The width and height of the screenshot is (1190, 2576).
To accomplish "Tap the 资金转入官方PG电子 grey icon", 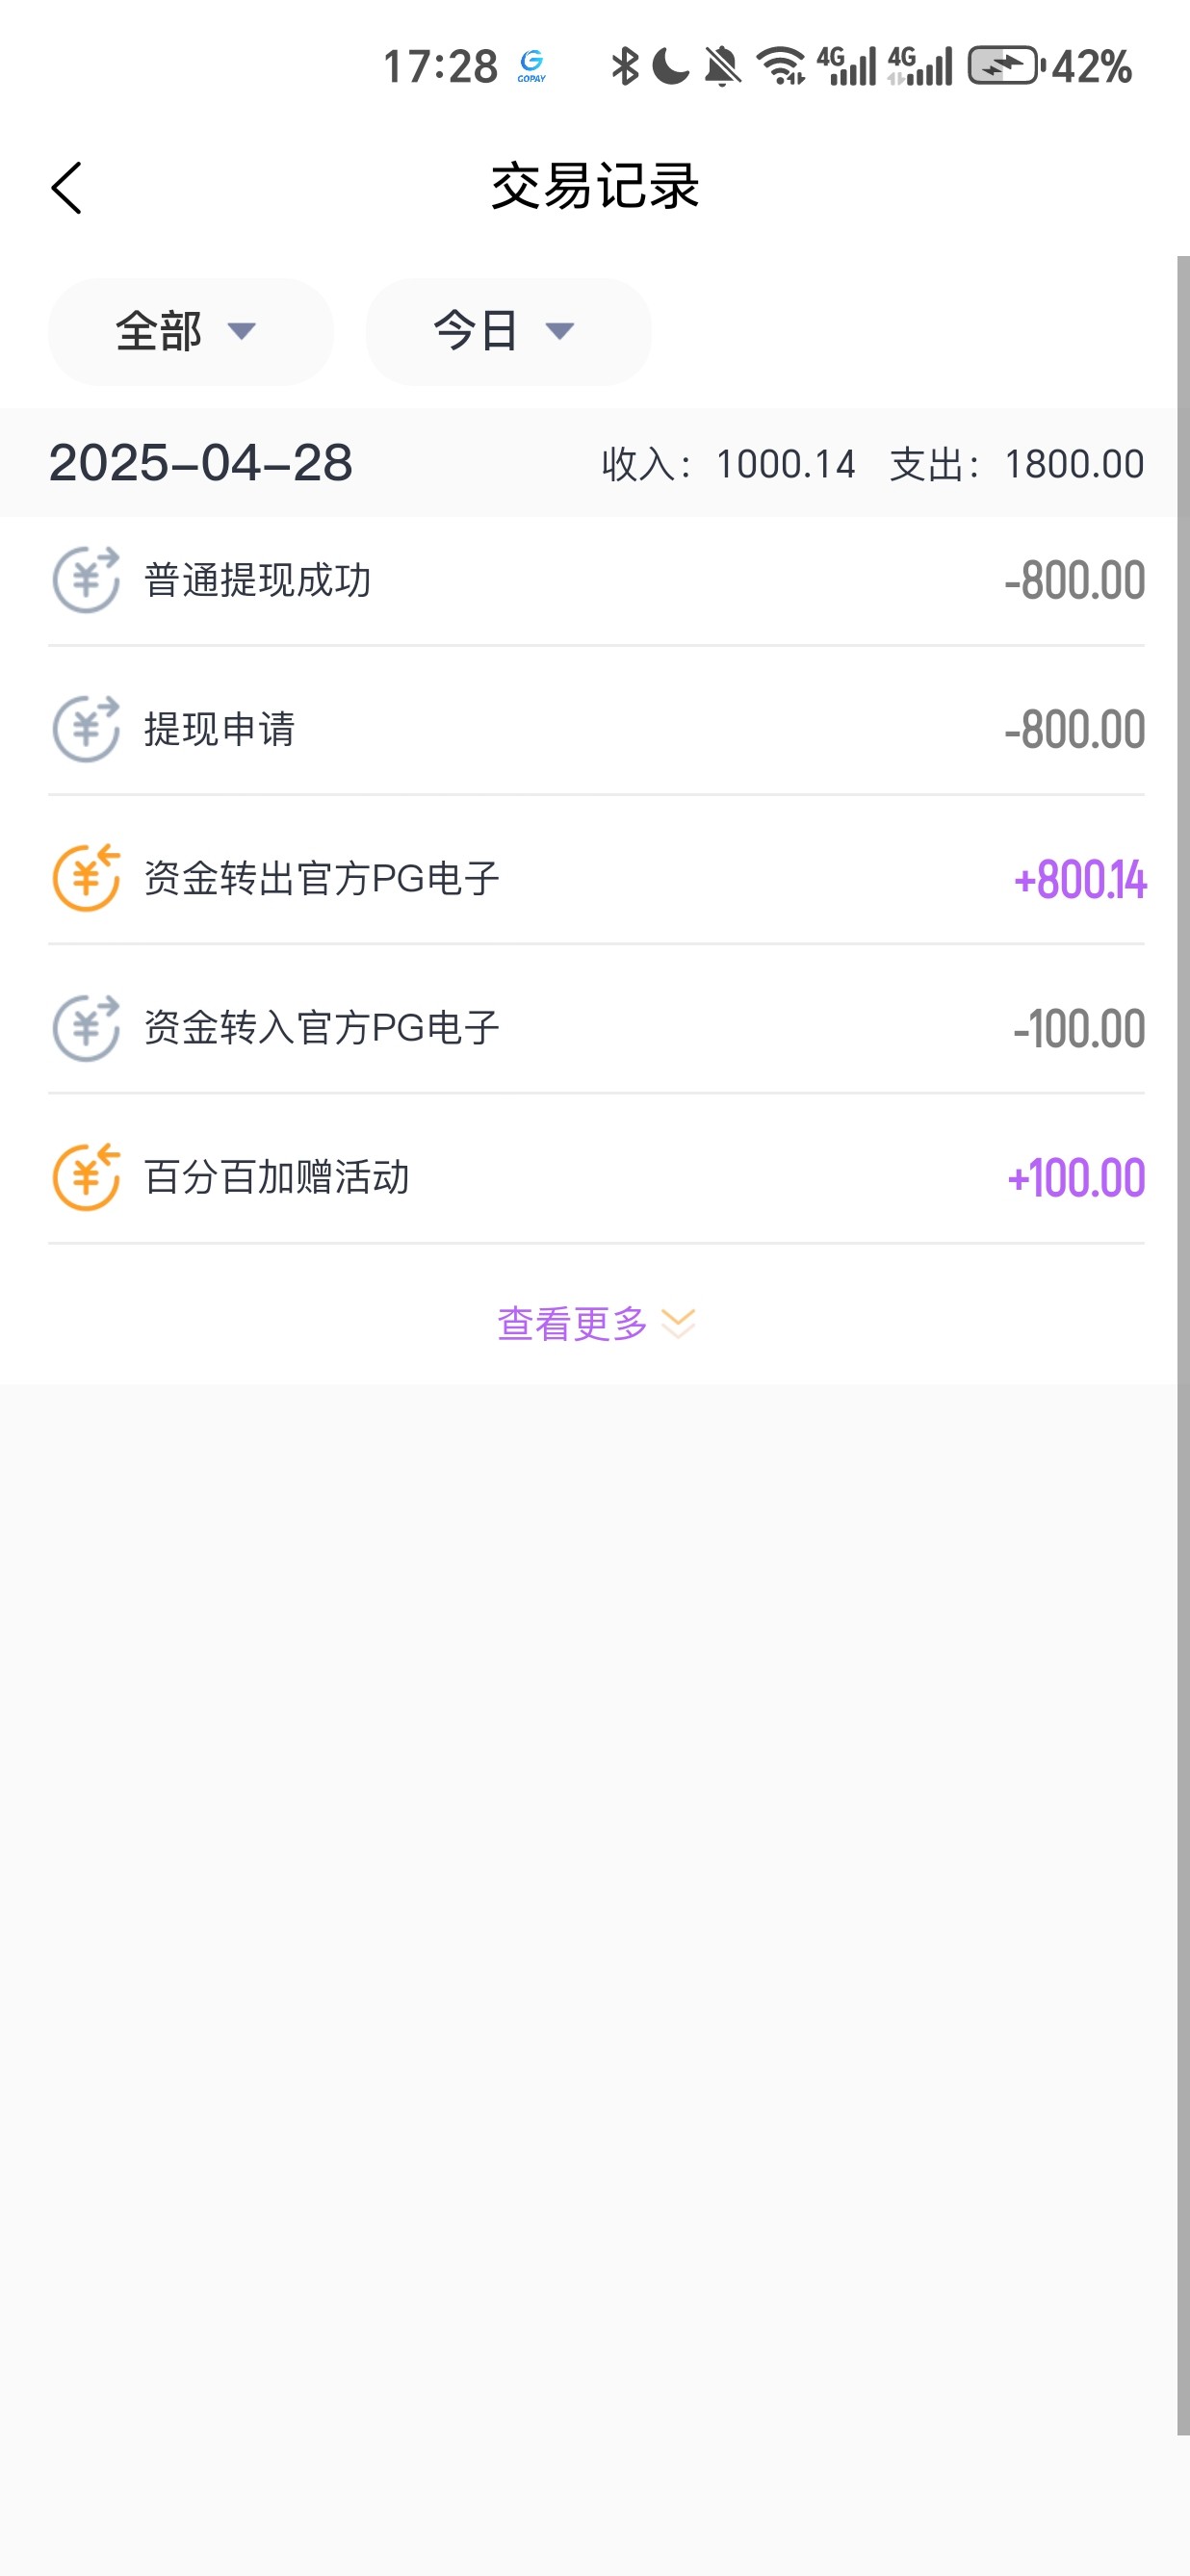I will pyautogui.click(x=86, y=1028).
